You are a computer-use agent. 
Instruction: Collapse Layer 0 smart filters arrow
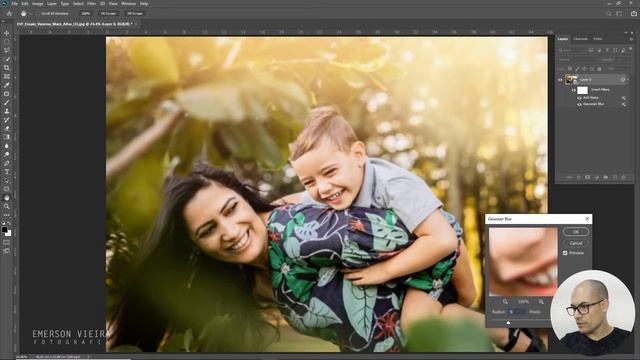628,80
